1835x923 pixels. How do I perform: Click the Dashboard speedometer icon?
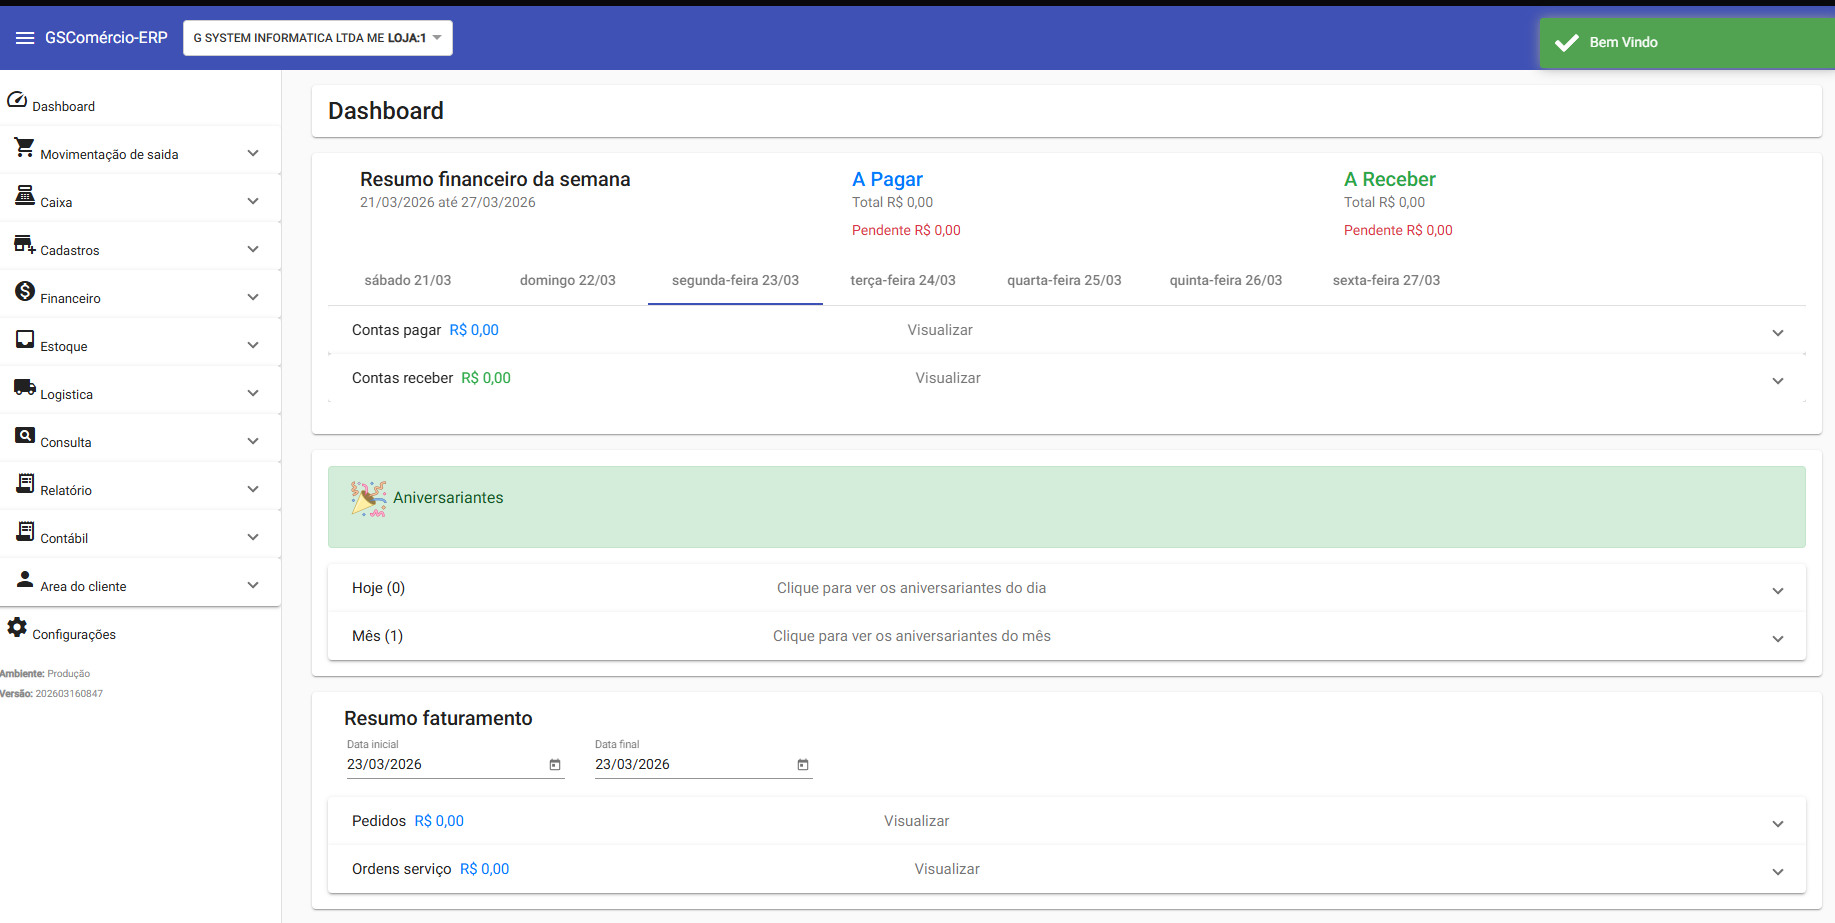(17, 99)
